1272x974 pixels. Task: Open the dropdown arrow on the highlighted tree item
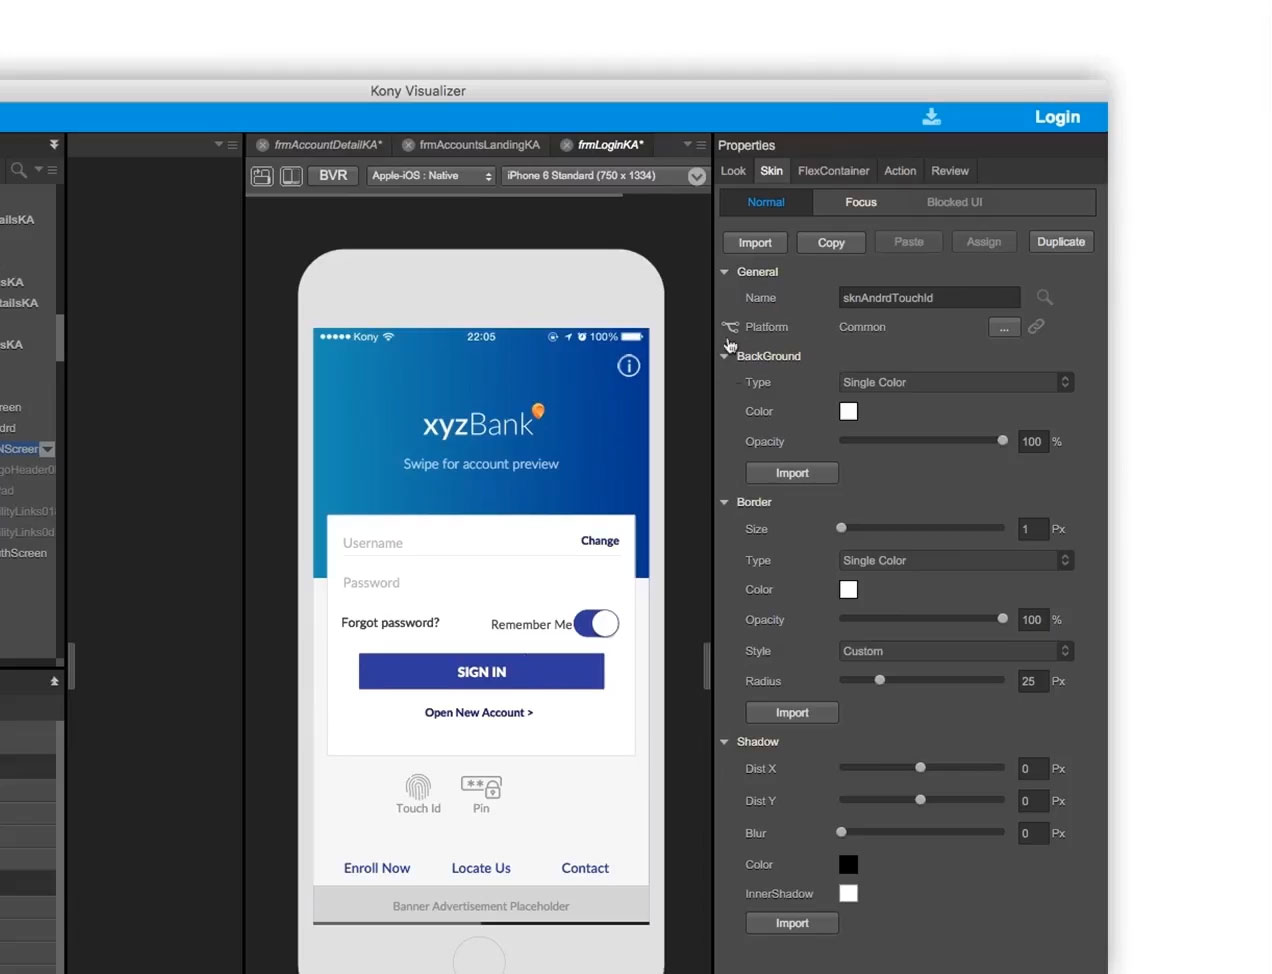point(47,449)
